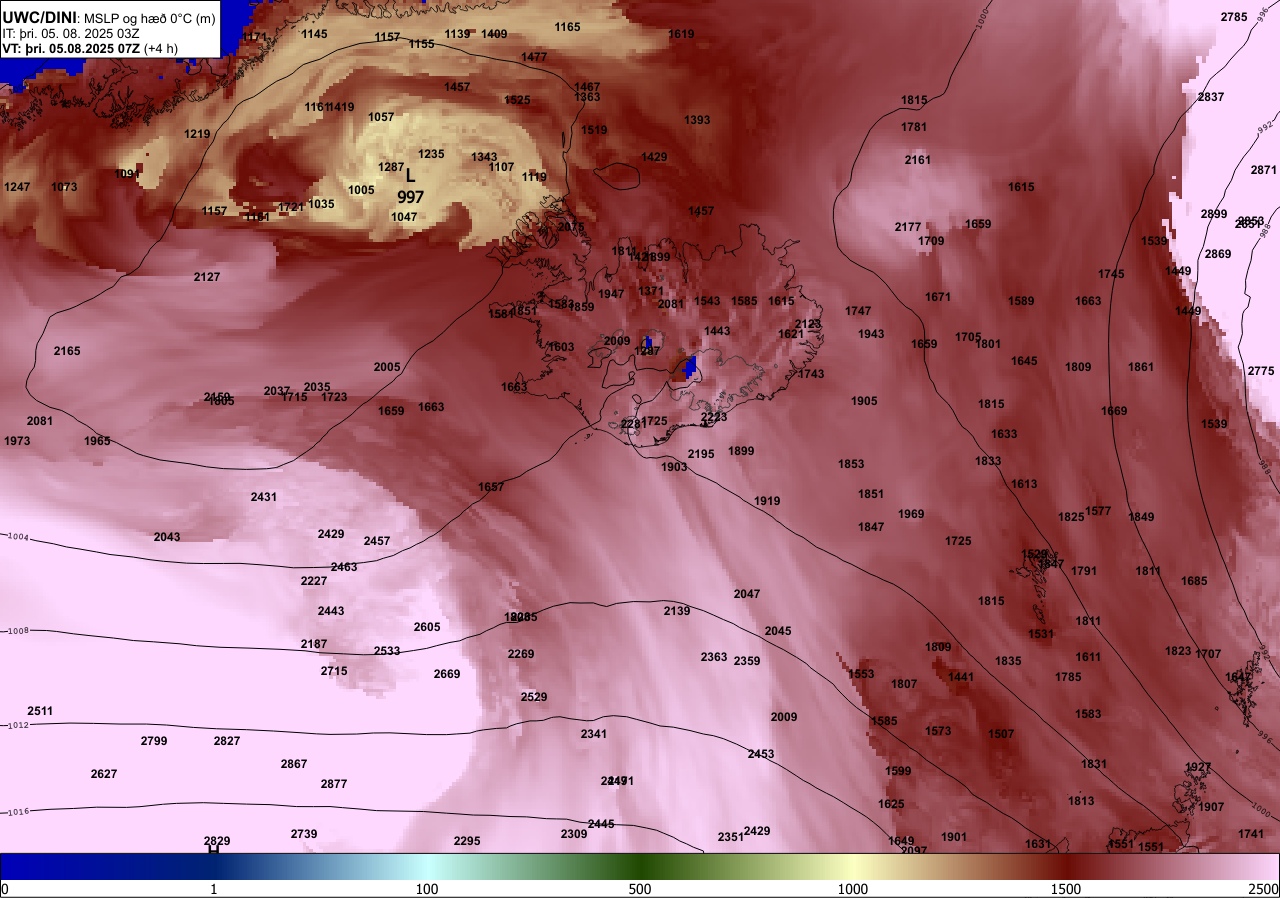The image size is (1280, 898).
Task: Click the height value 2529
Action: (x=534, y=697)
